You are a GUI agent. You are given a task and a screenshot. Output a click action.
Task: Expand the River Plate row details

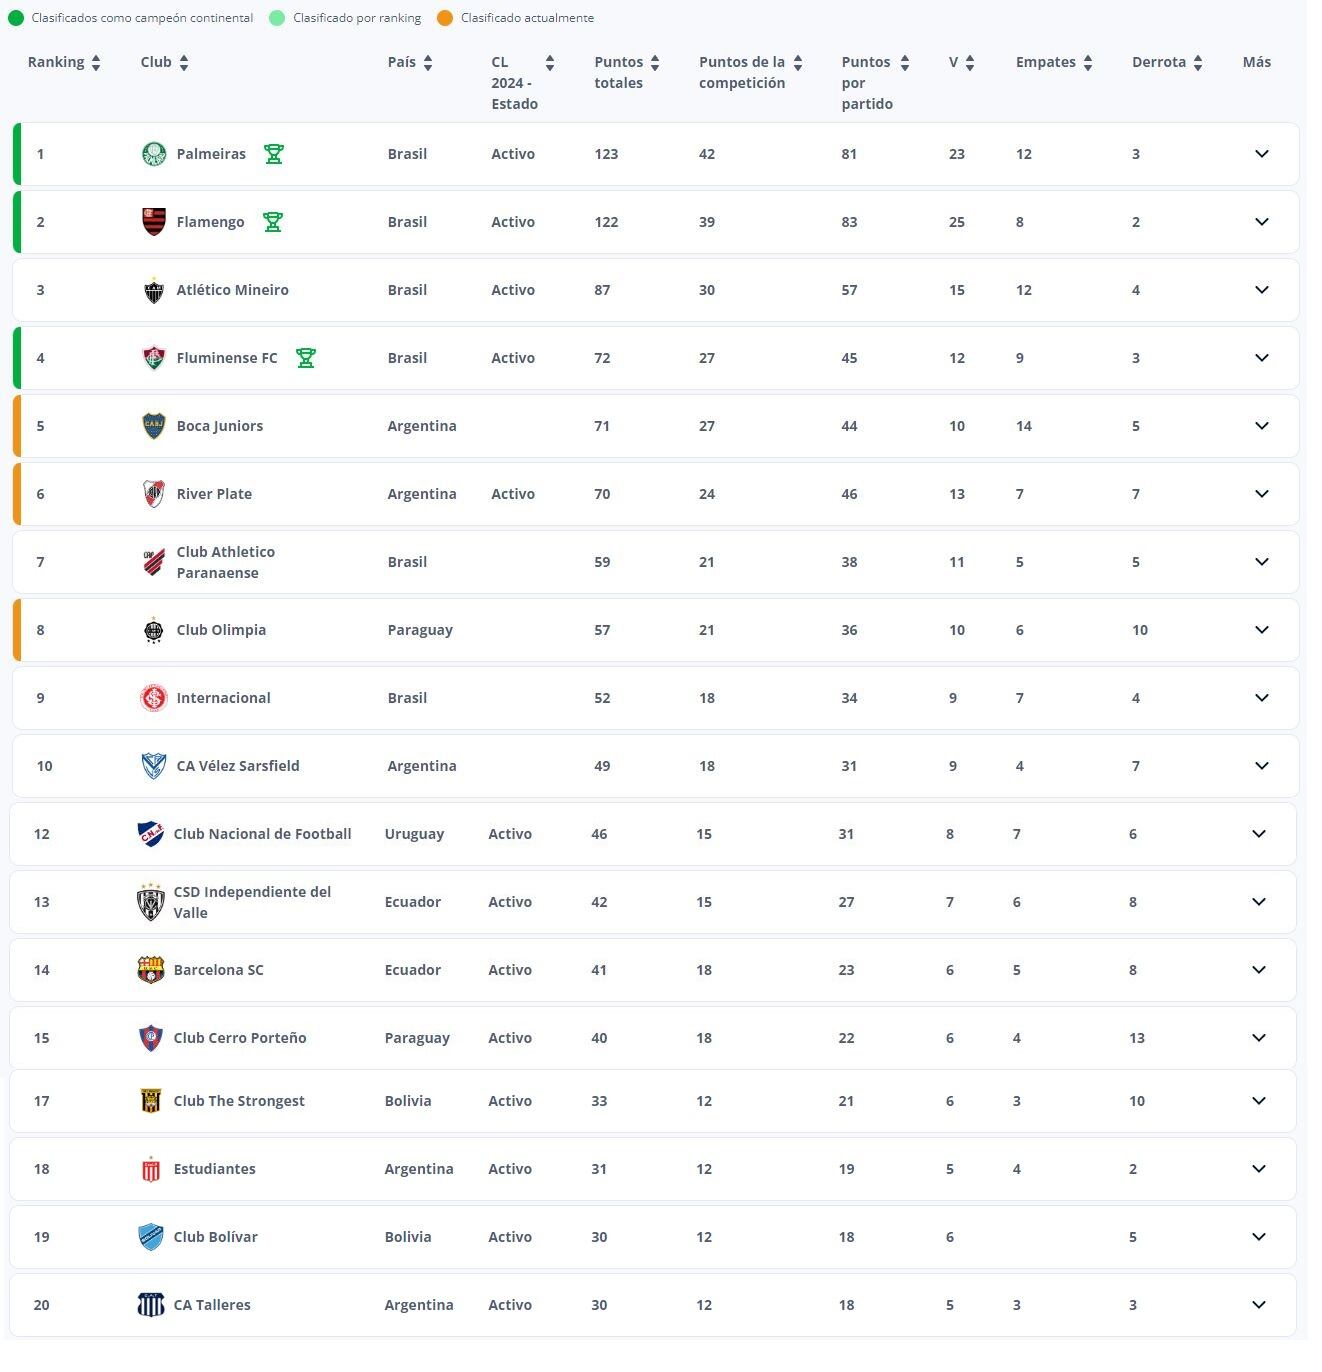pyautogui.click(x=1262, y=494)
